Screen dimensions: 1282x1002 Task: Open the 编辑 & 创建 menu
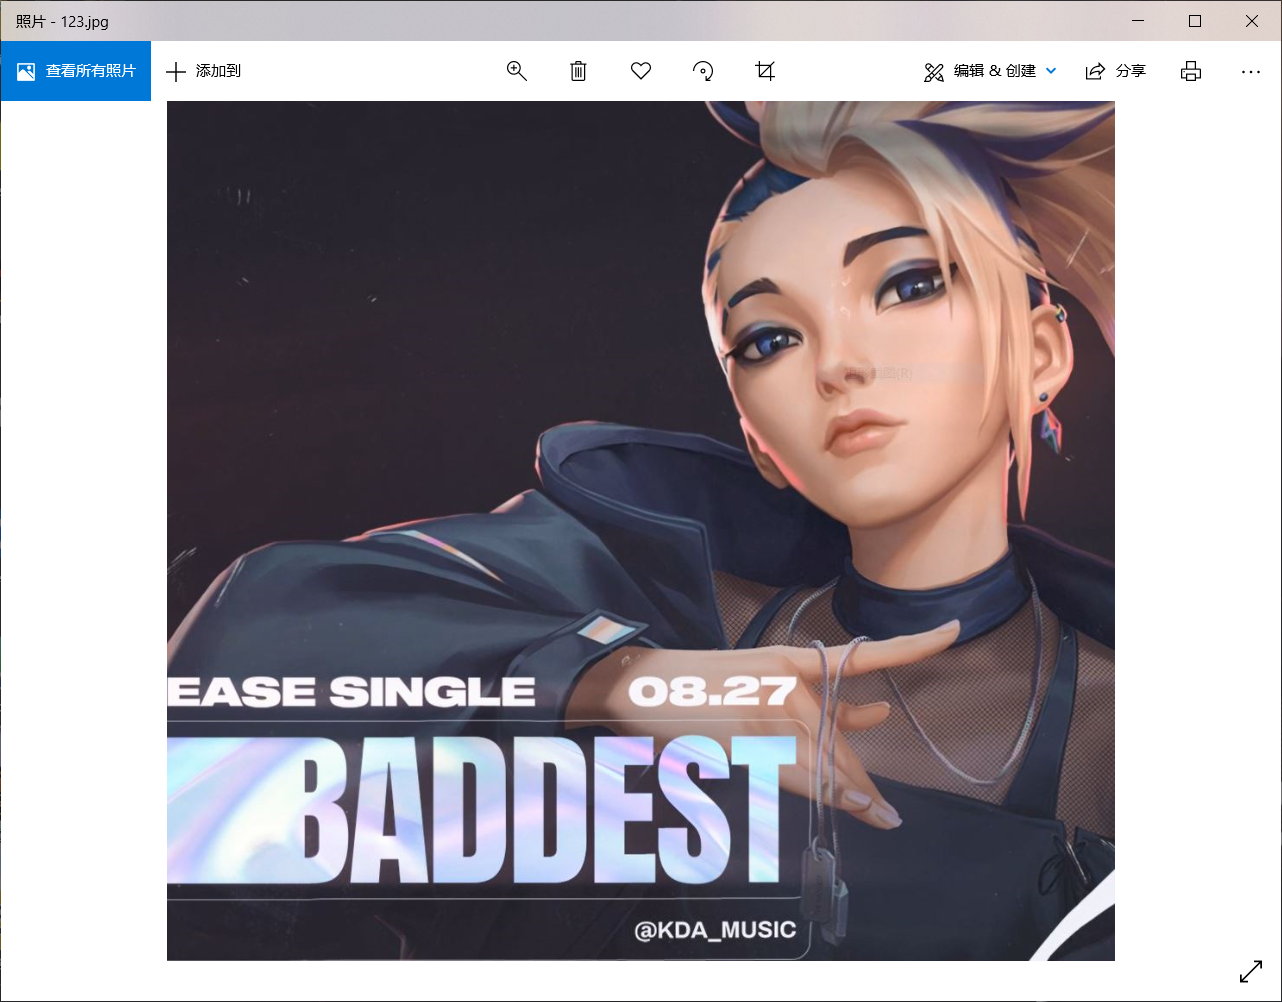tap(990, 71)
